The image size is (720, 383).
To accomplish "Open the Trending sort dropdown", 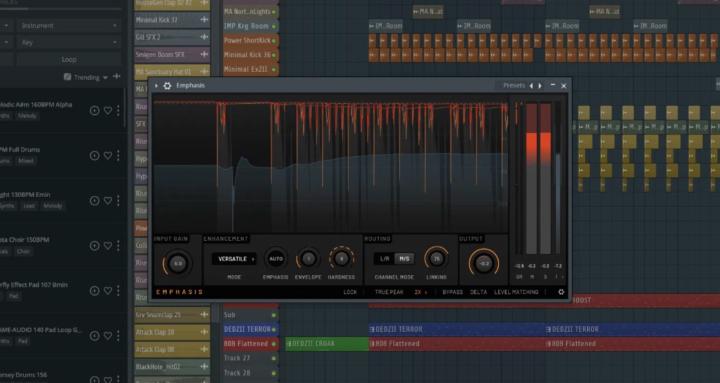I will (x=91, y=78).
